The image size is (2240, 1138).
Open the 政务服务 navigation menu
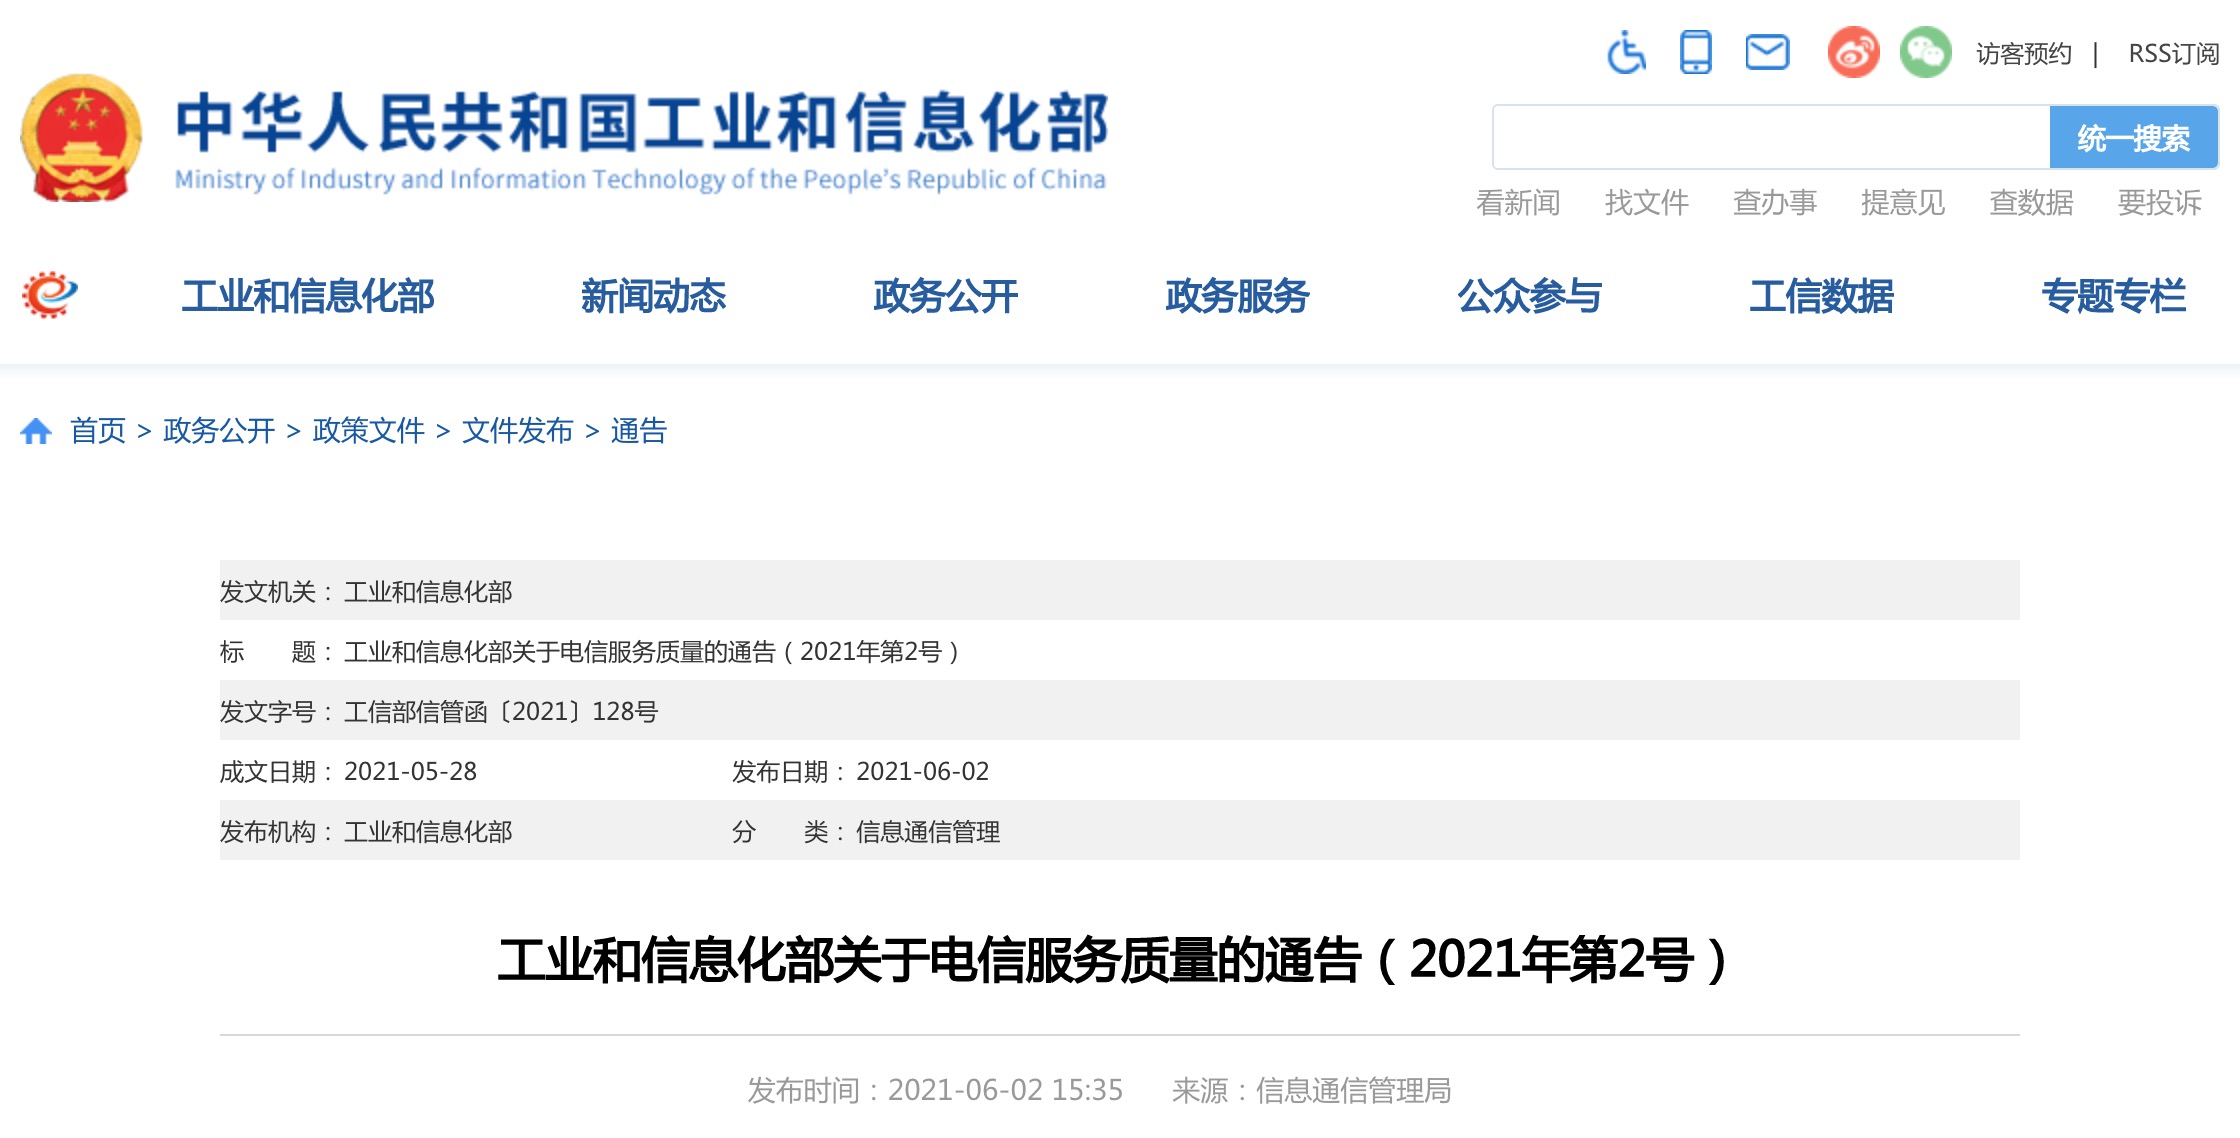pos(1237,296)
